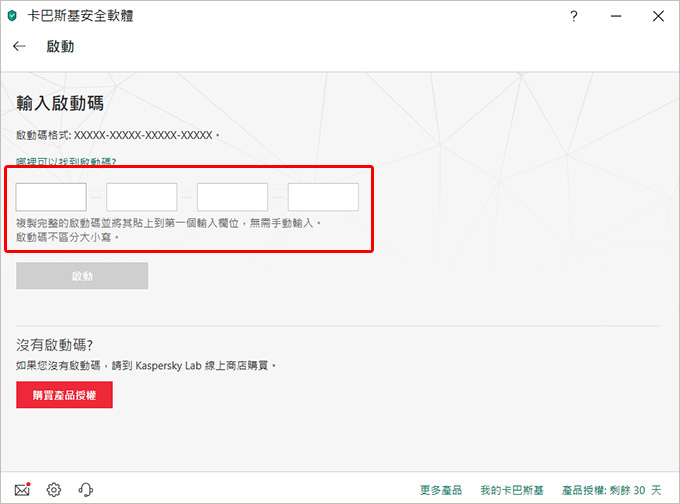Open help via the question mark icon
The height and width of the screenshot is (504, 680).
coord(574,16)
